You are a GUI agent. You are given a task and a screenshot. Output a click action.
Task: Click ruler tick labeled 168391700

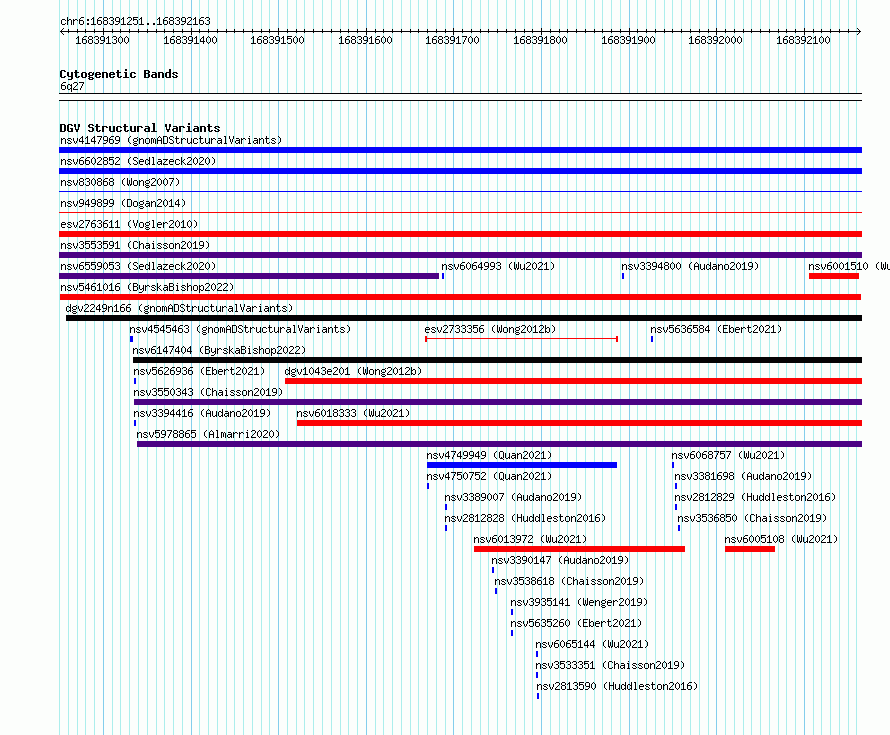[452, 40]
